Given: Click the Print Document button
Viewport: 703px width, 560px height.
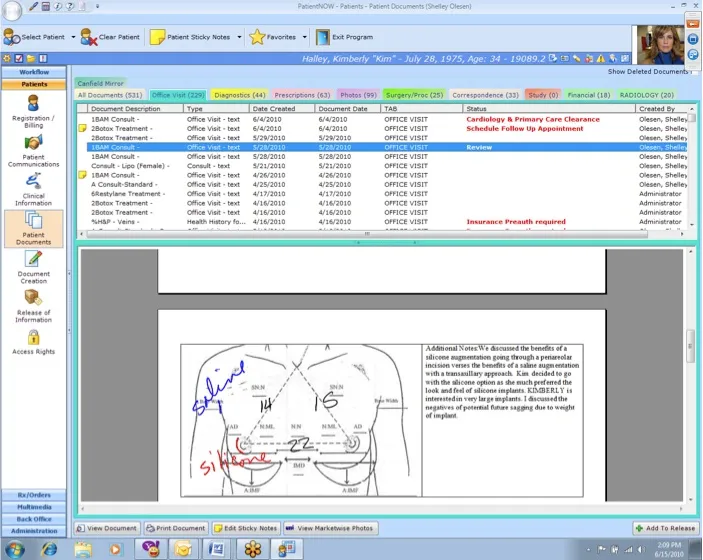Looking at the screenshot, I should point(176,528).
